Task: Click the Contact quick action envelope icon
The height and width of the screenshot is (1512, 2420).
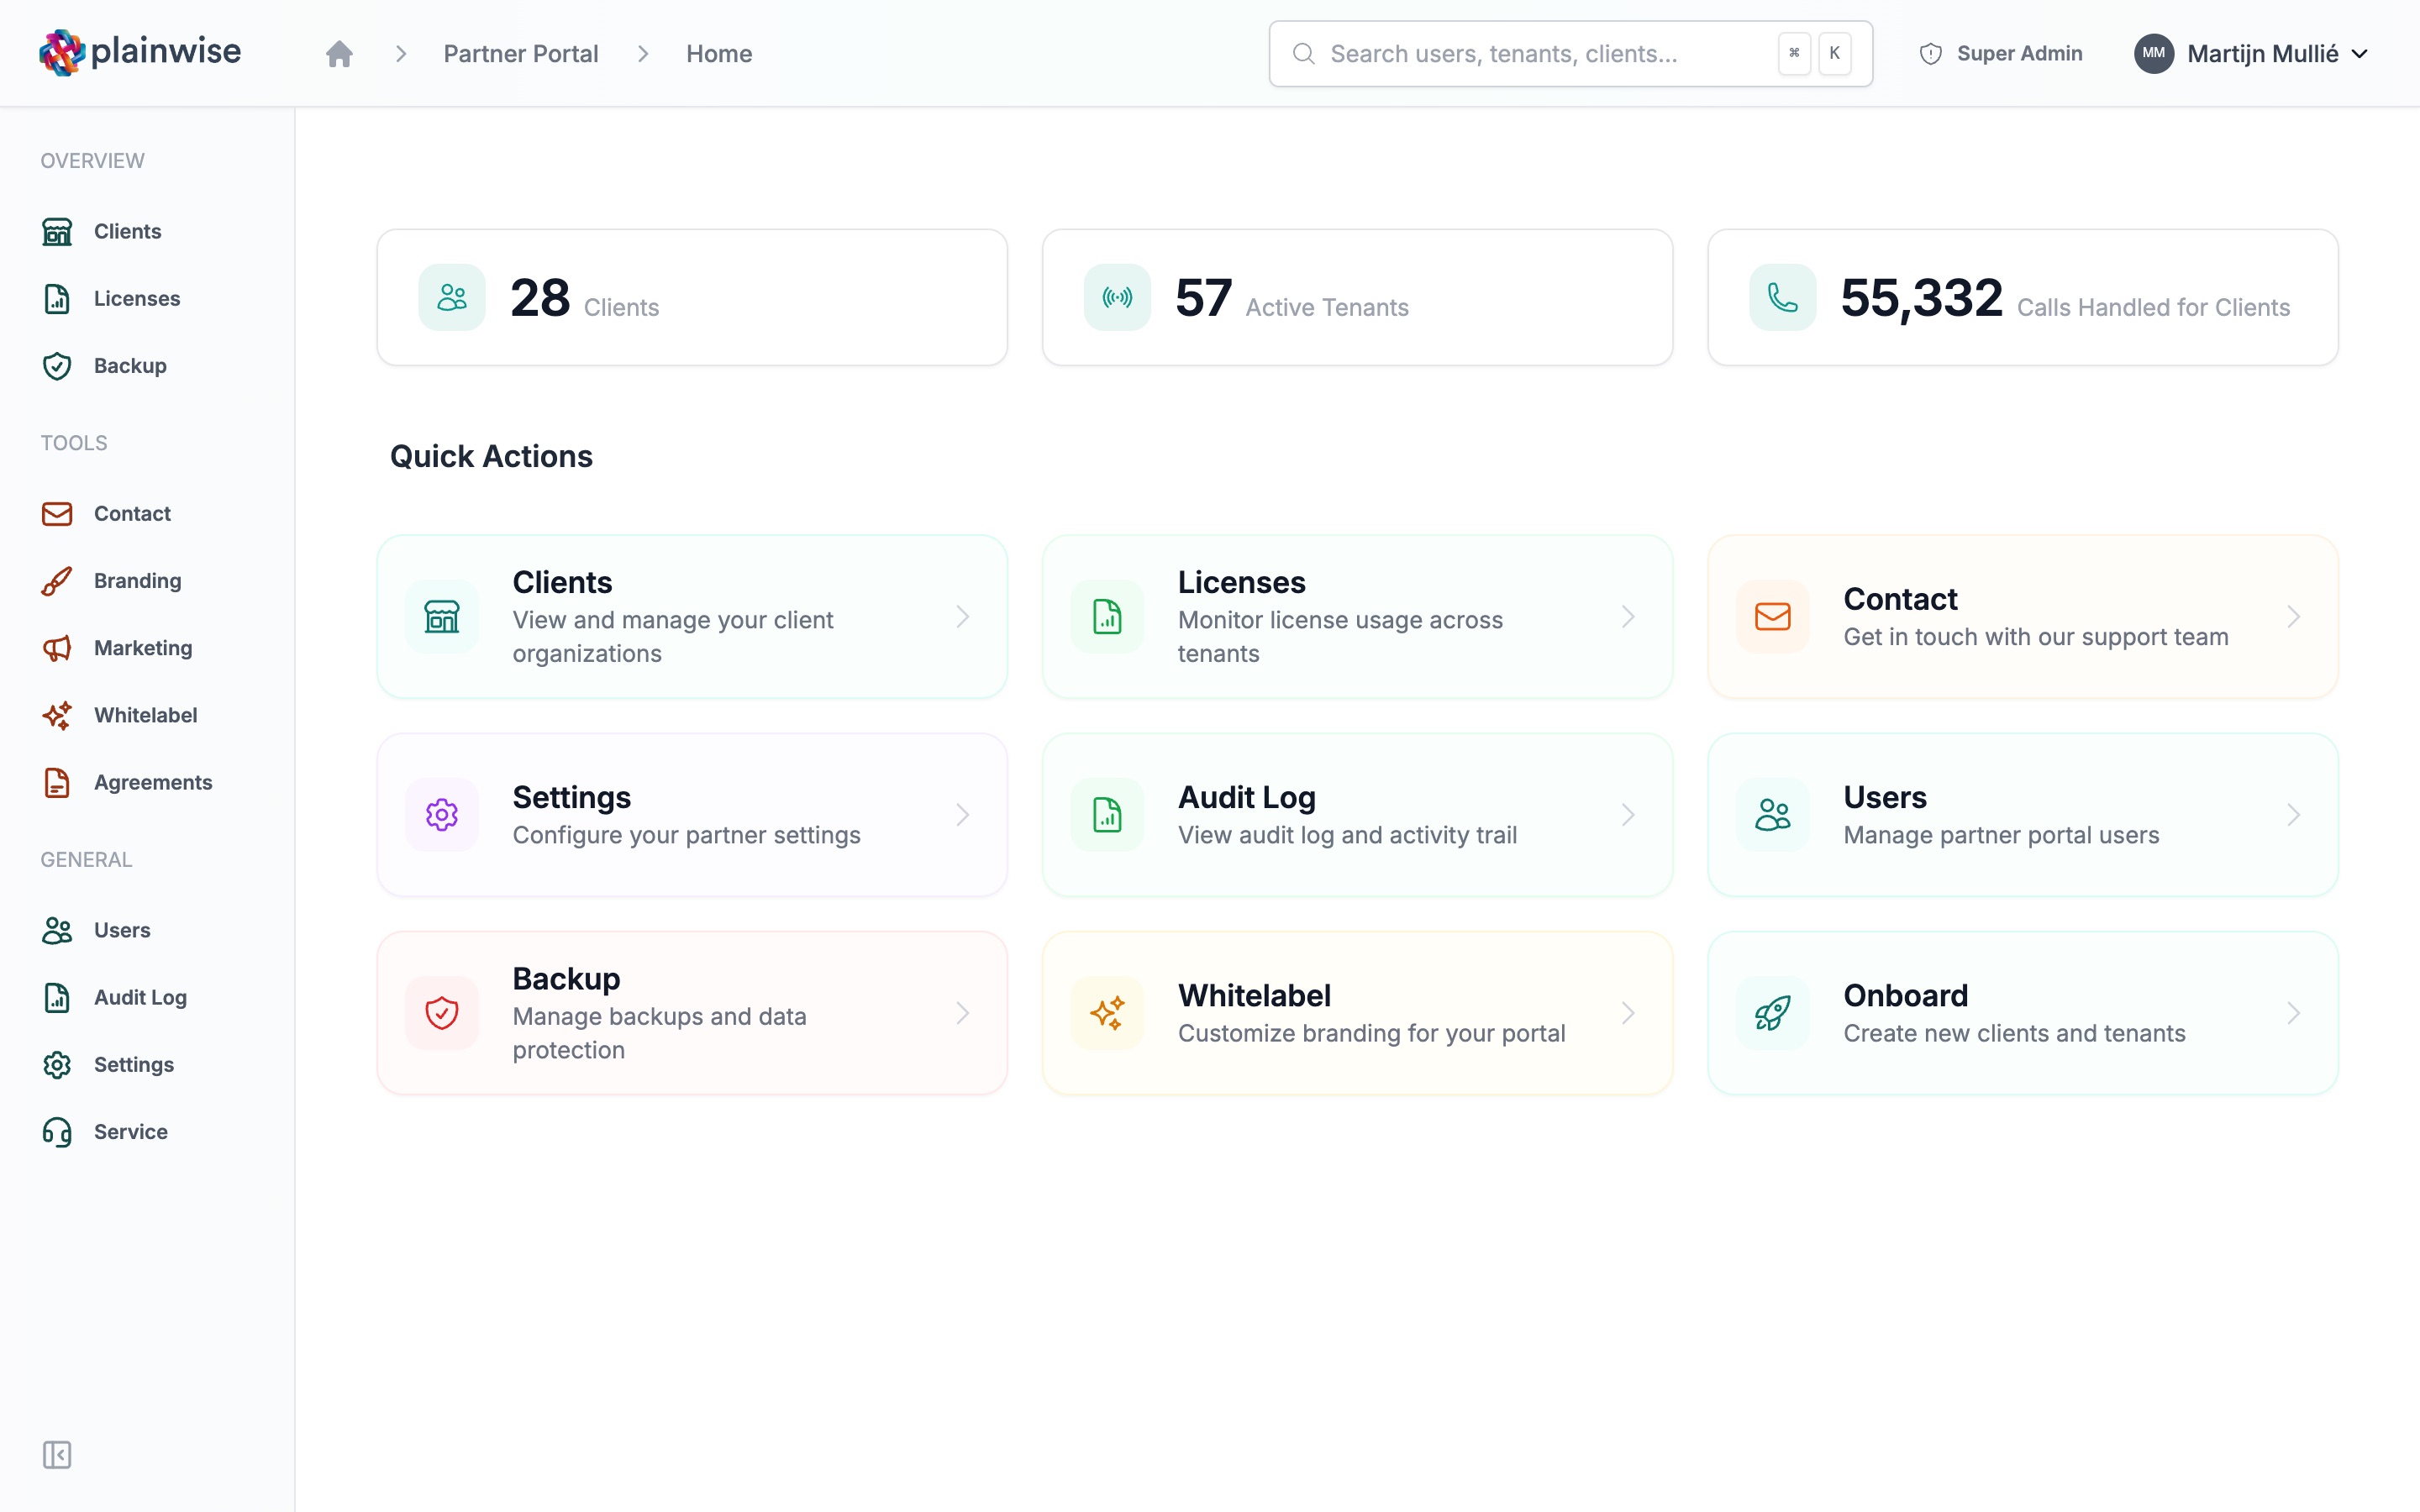Action: (x=1772, y=616)
